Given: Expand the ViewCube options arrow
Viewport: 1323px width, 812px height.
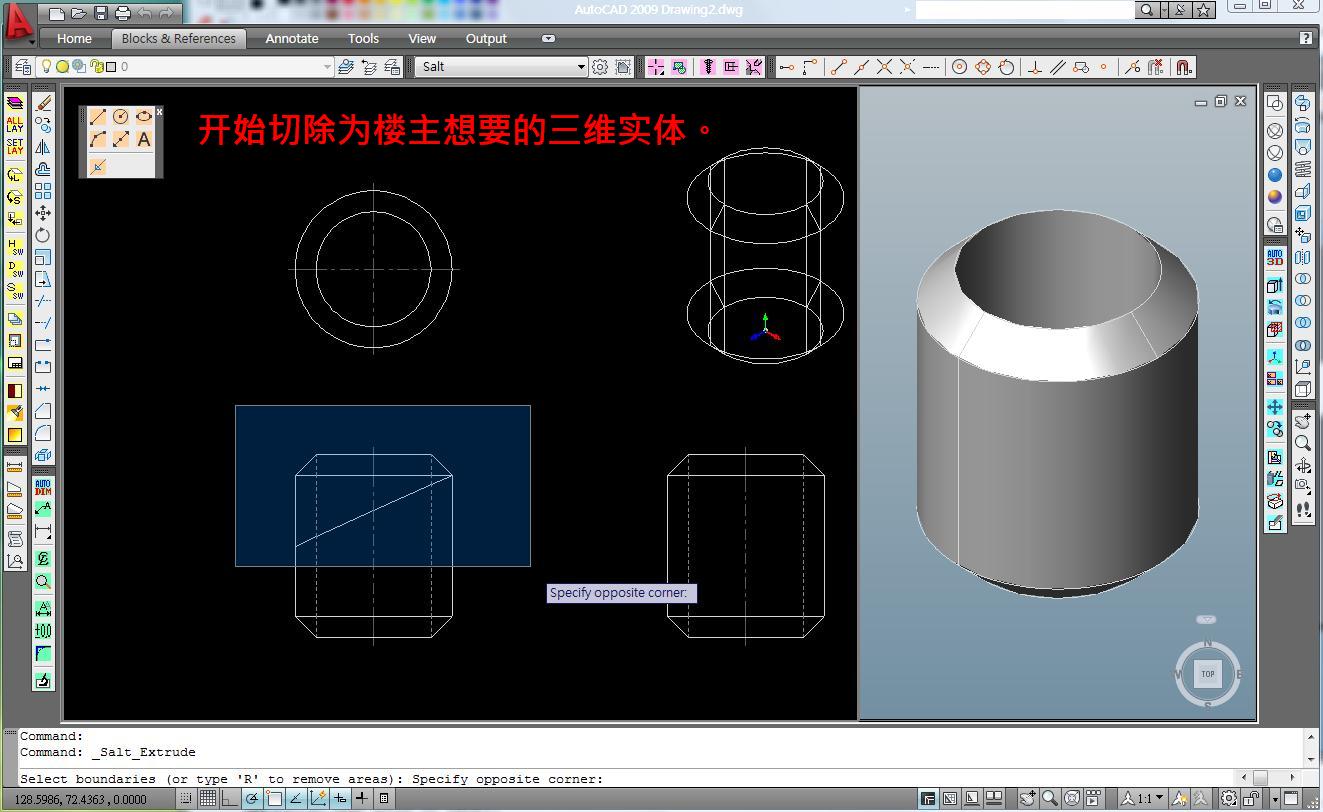Looking at the screenshot, I should coord(1207,620).
